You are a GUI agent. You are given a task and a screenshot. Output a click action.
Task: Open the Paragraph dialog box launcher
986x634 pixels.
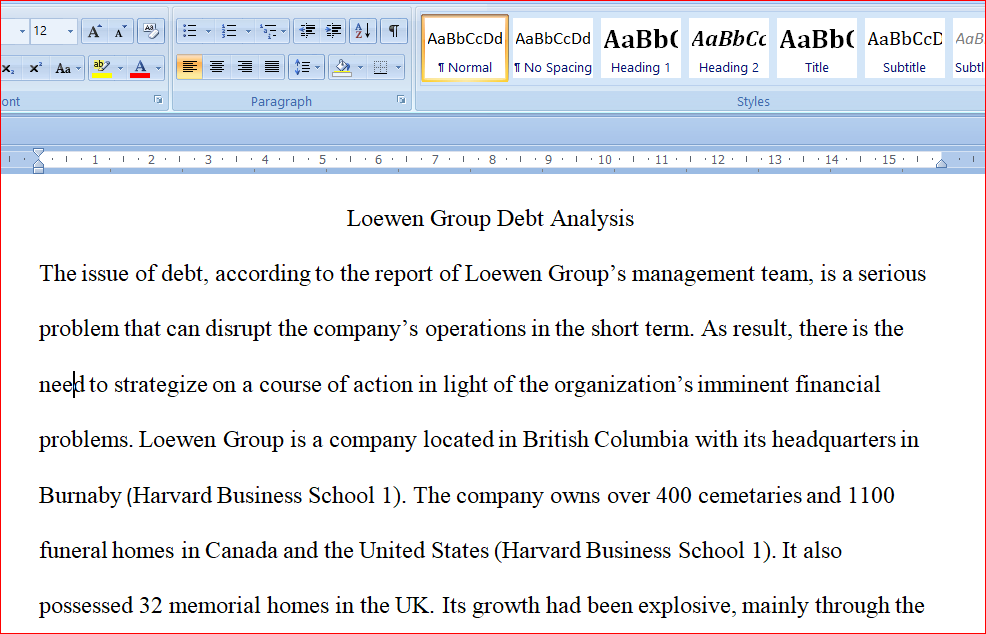(x=401, y=100)
